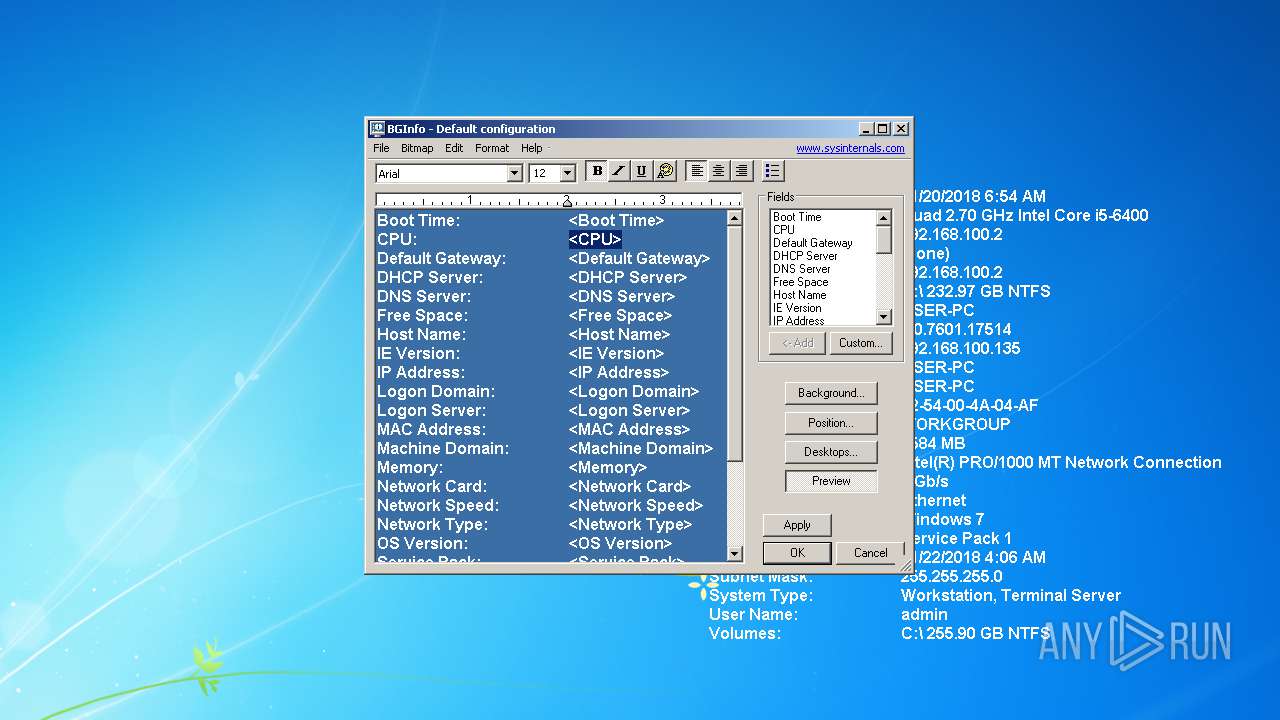Open the Help menu
Screen dimensions: 1280x720
click(531, 148)
